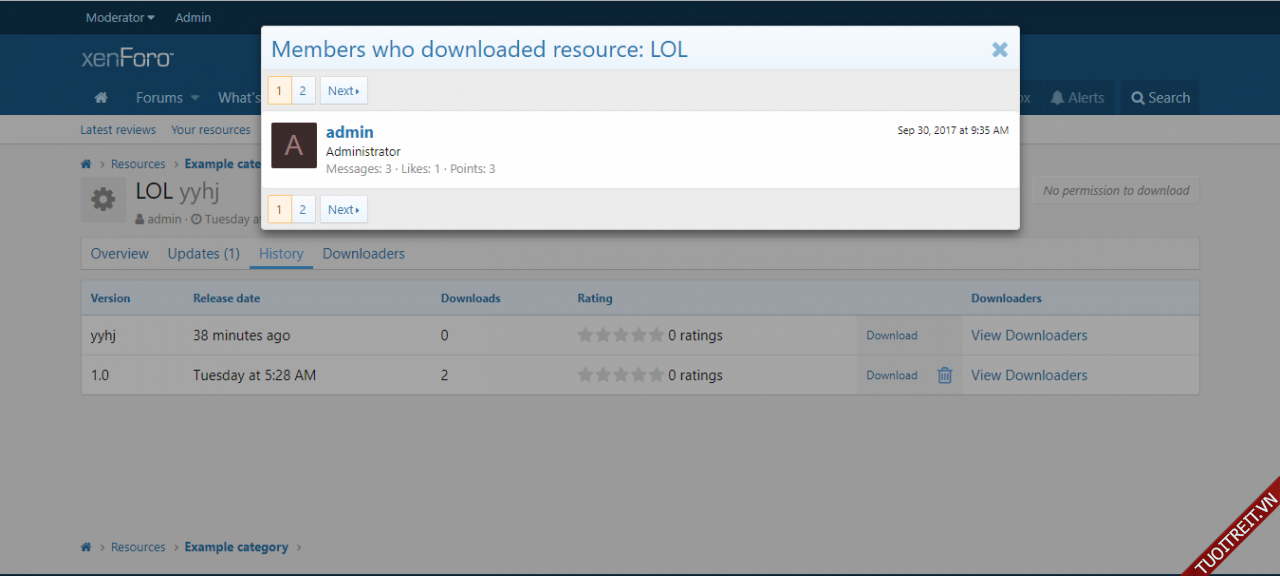Click the top Next pagination button

coord(343,91)
